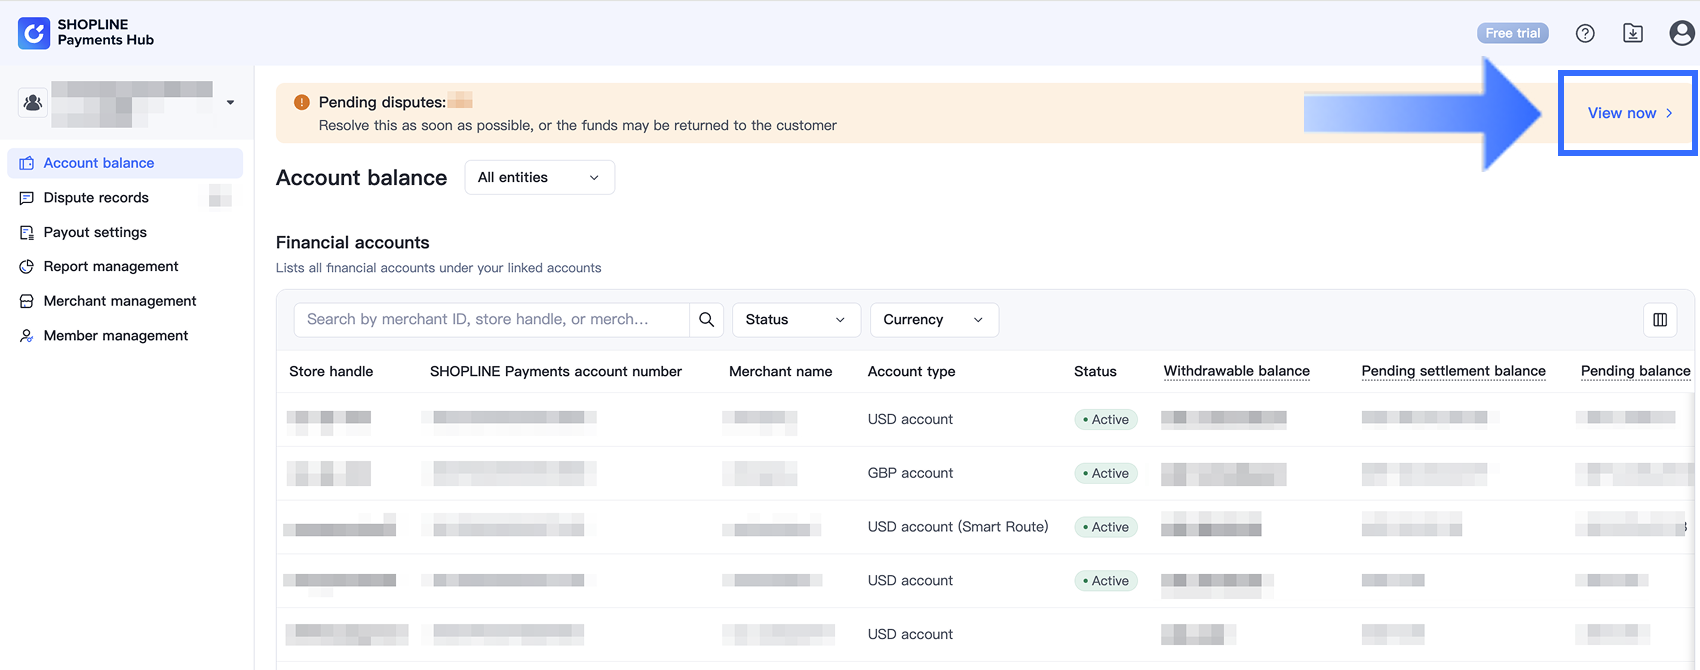Open the column settings icon
The width and height of the screenshot is (1700, 670).
[1660, 319]
